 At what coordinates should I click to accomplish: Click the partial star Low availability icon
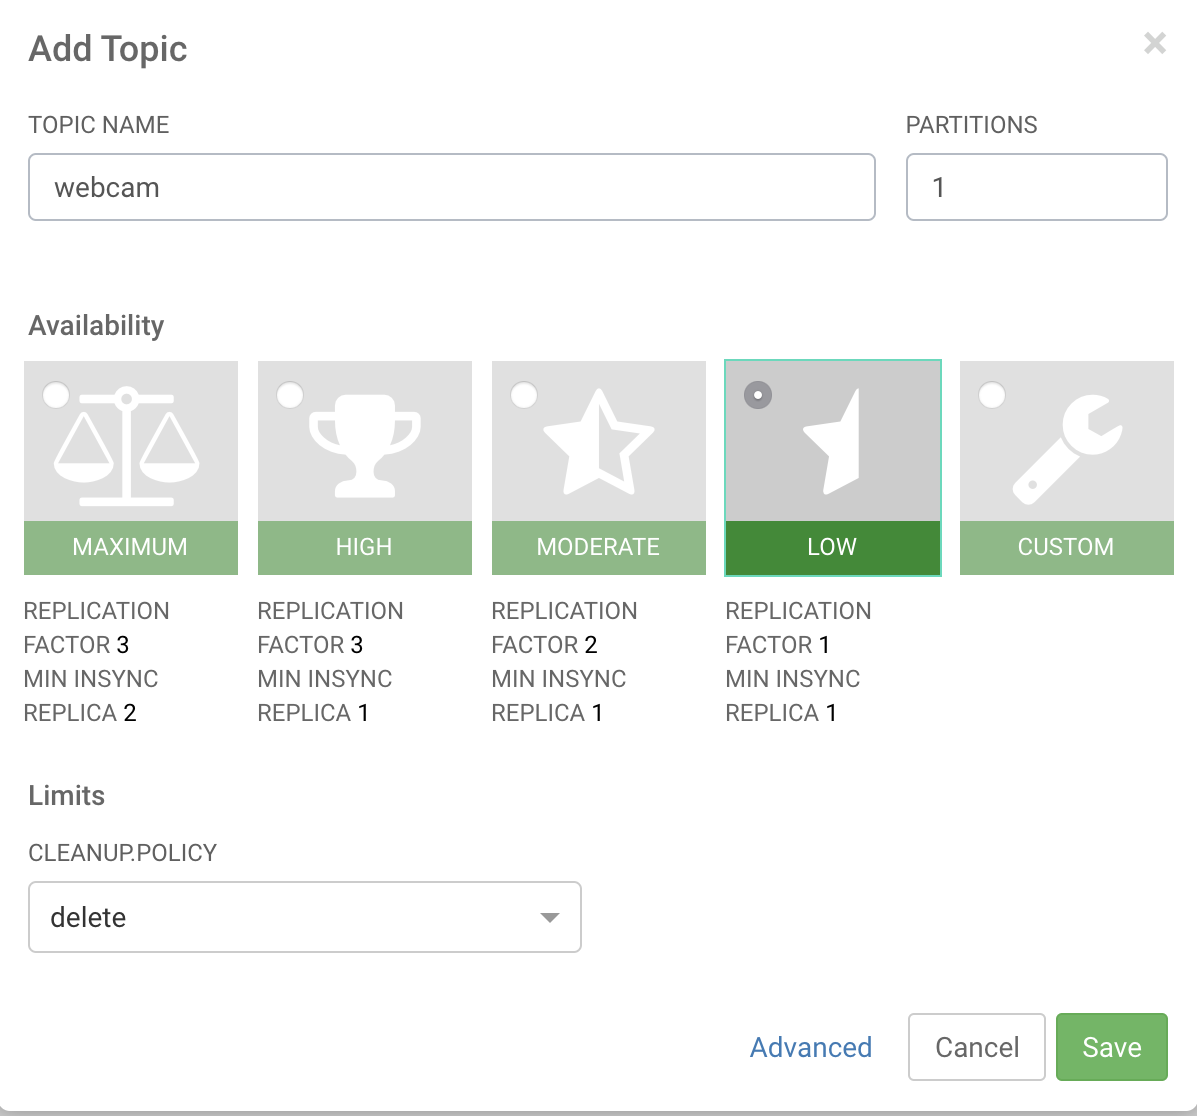point(832,441)
